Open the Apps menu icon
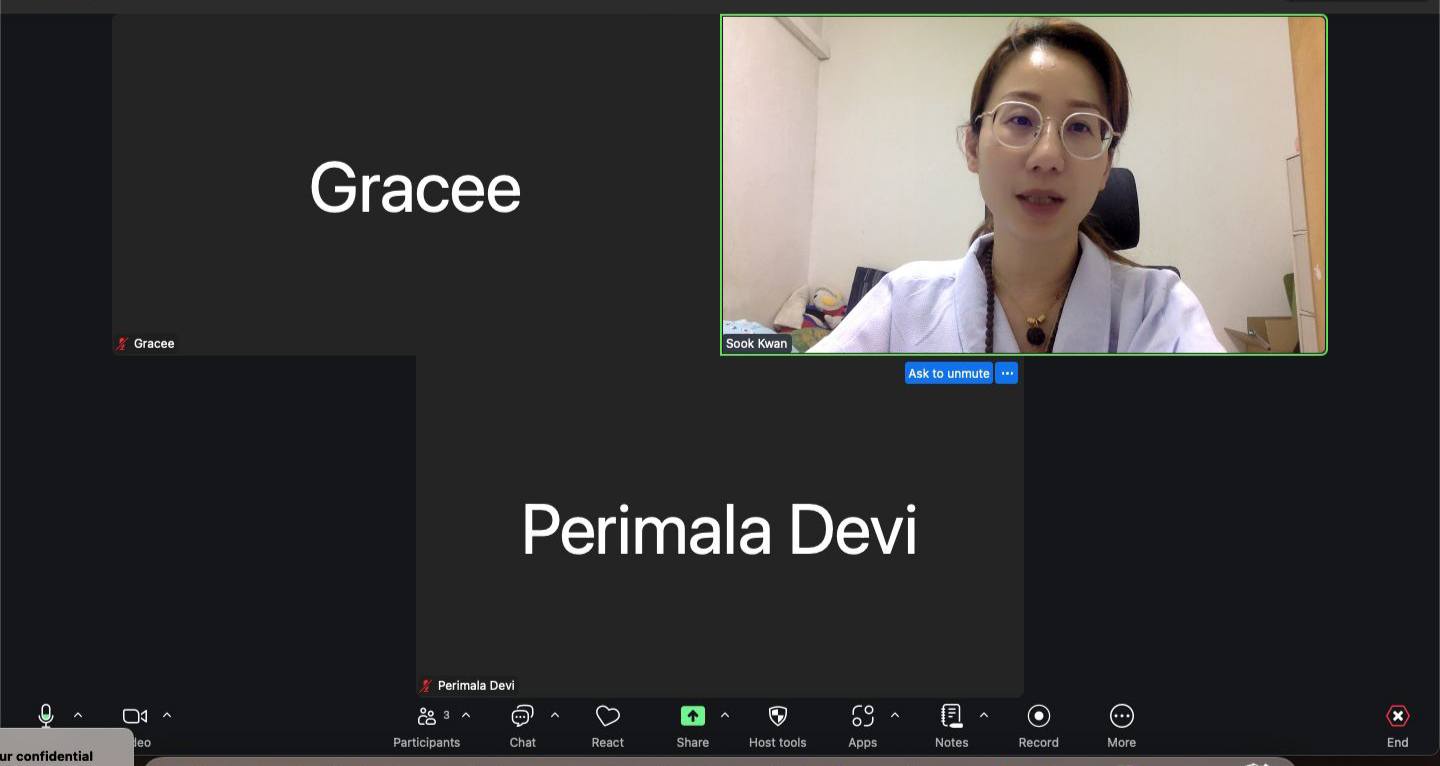 coord(862,717)
